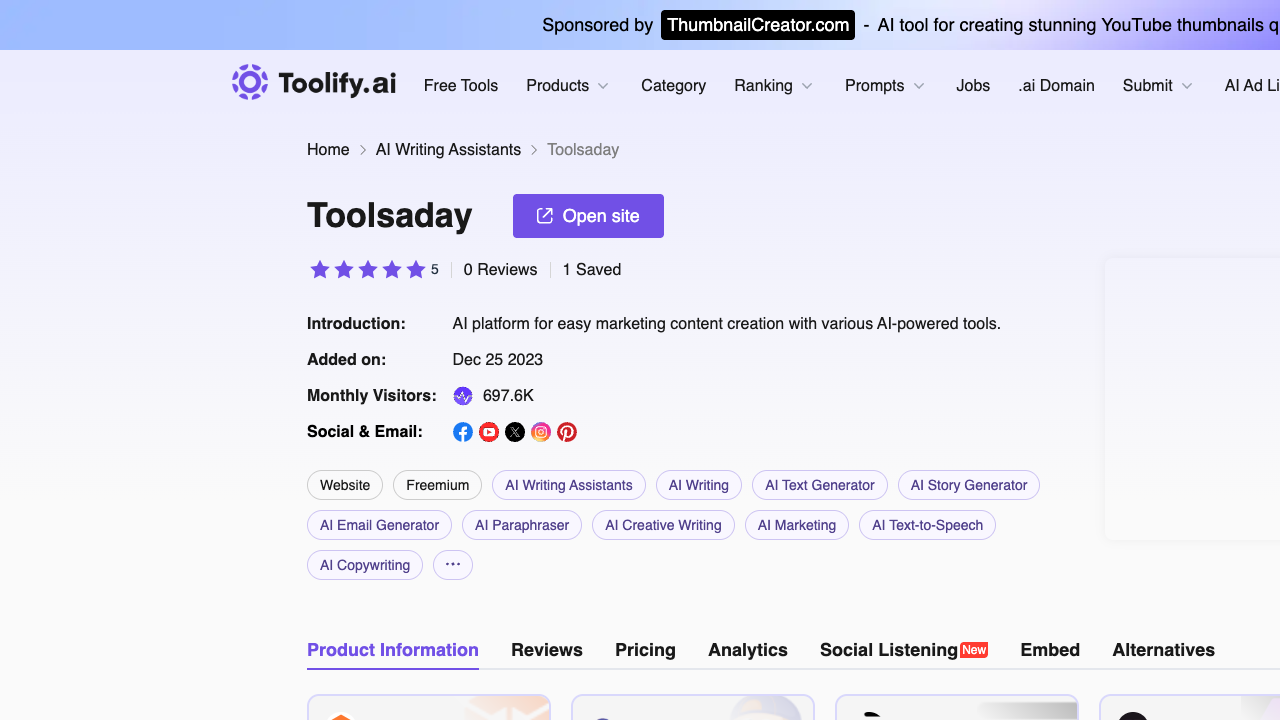This screenshot has height=720, width=1280.
Task: Open AI Writing Assistants breadcrumb link
Action: pyautogui.click(x=448, y=150)
